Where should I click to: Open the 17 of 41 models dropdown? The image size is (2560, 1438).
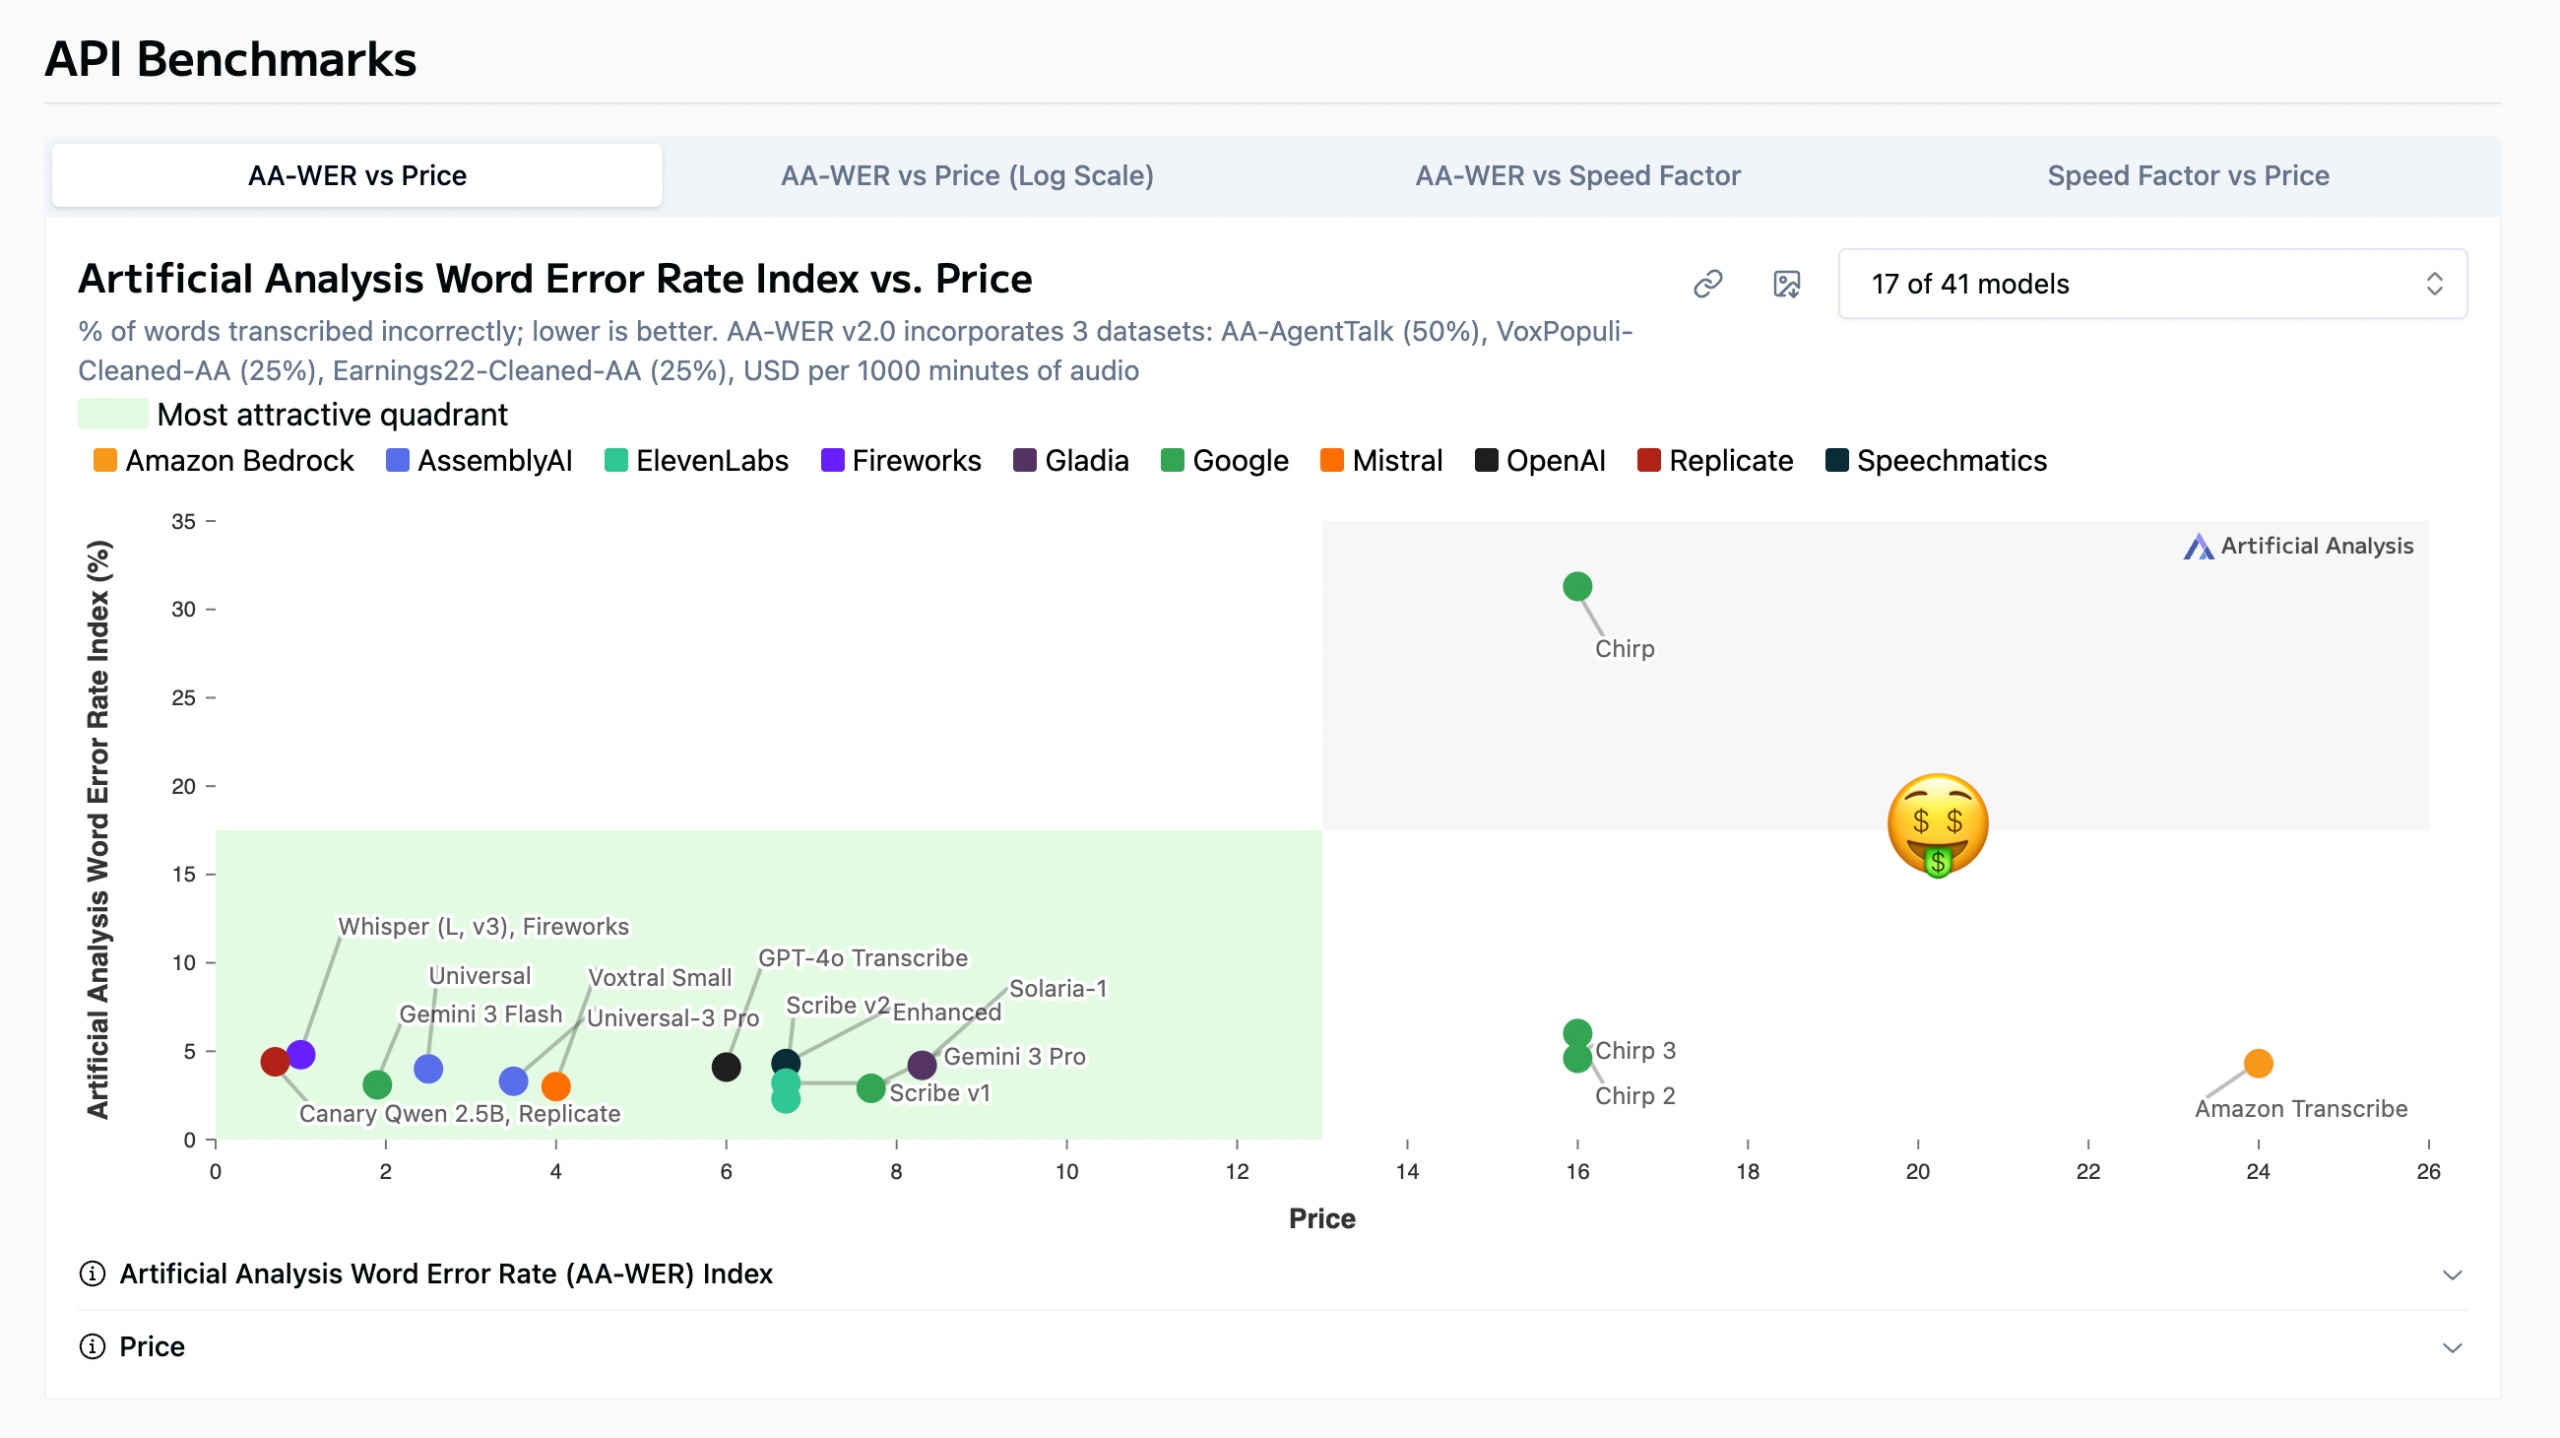pyautogui.click(x=2152, y=284)
